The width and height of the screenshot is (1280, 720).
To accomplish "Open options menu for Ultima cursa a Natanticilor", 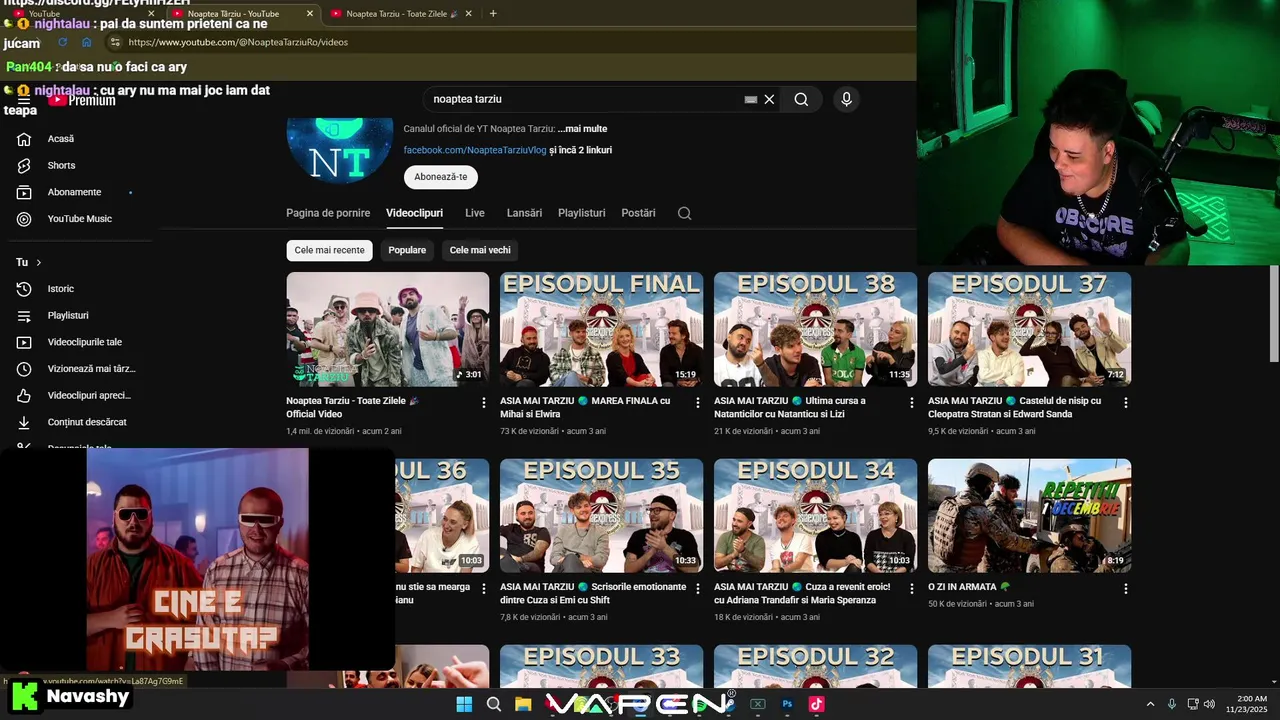I will (x=912, y=403).
